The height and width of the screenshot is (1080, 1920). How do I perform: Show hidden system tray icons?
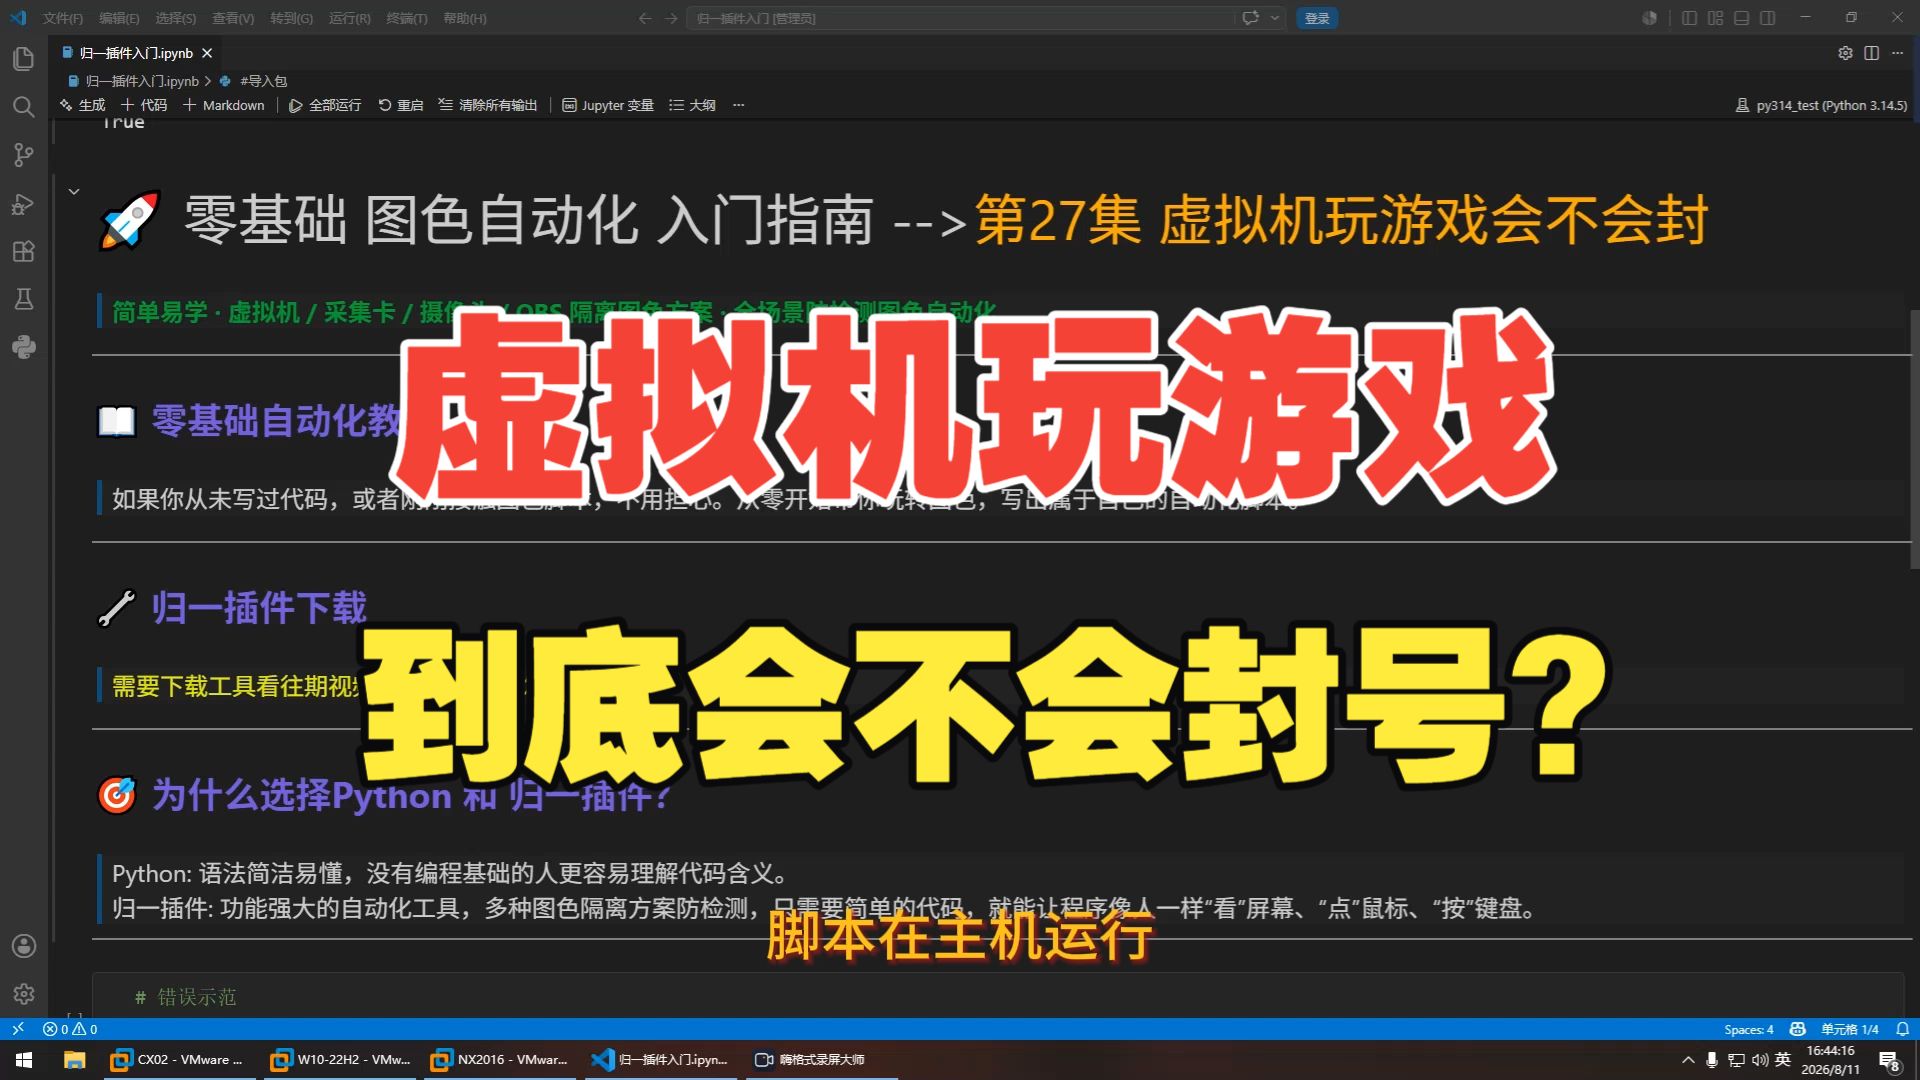(x=1688, y=1060)
